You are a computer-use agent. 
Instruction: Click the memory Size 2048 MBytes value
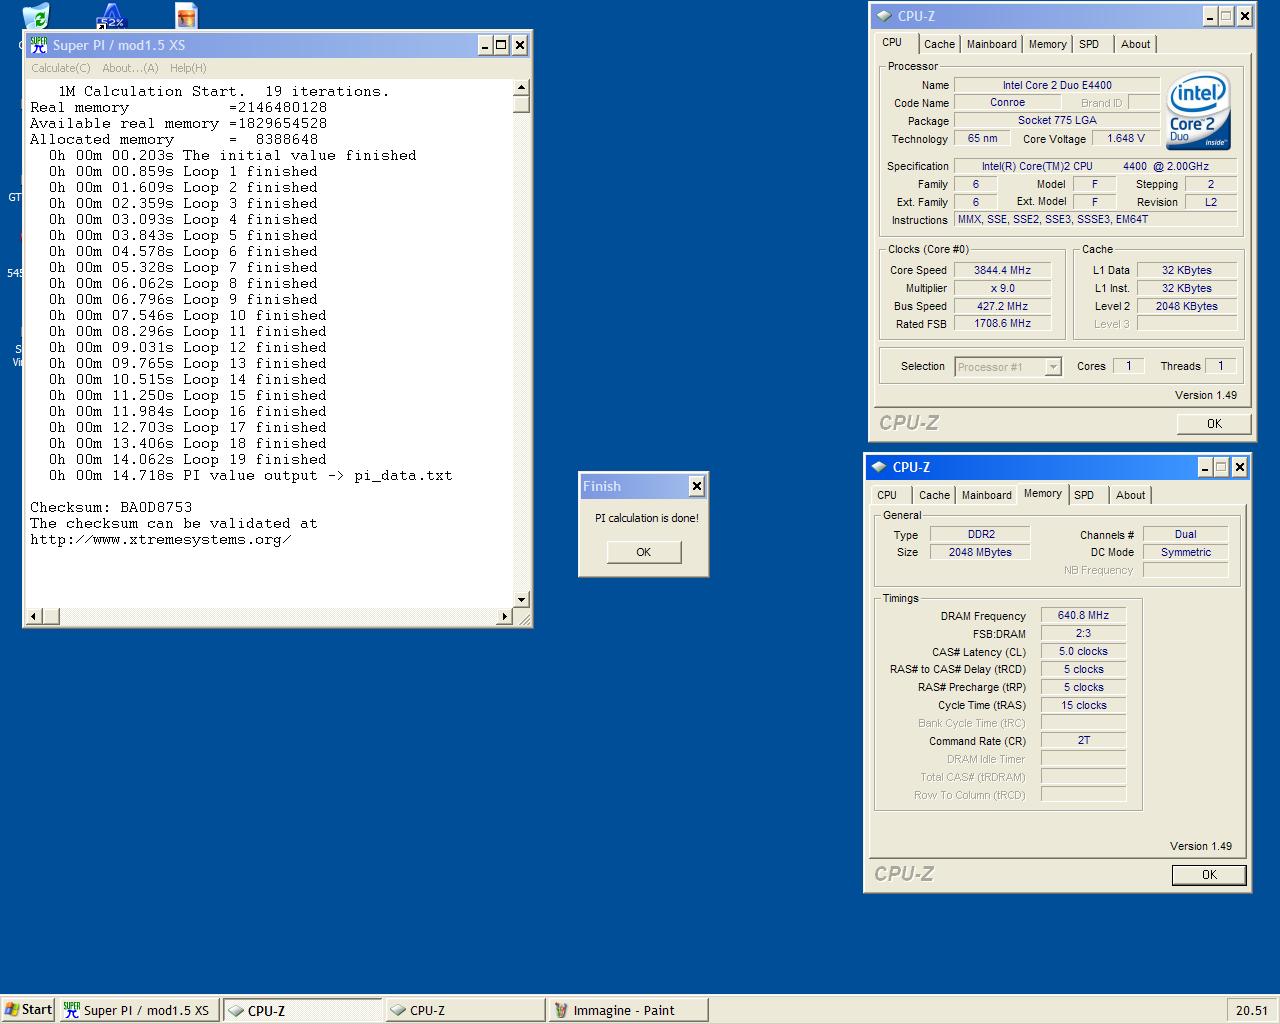click(980, 552)
